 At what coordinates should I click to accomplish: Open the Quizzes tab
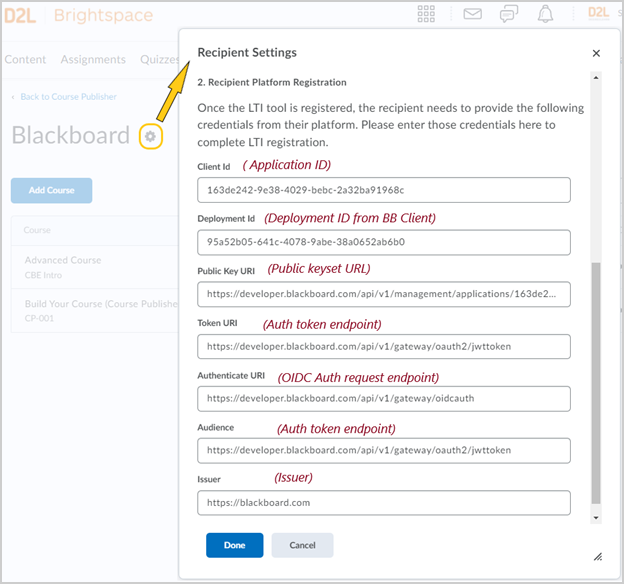tap(159, 59)
